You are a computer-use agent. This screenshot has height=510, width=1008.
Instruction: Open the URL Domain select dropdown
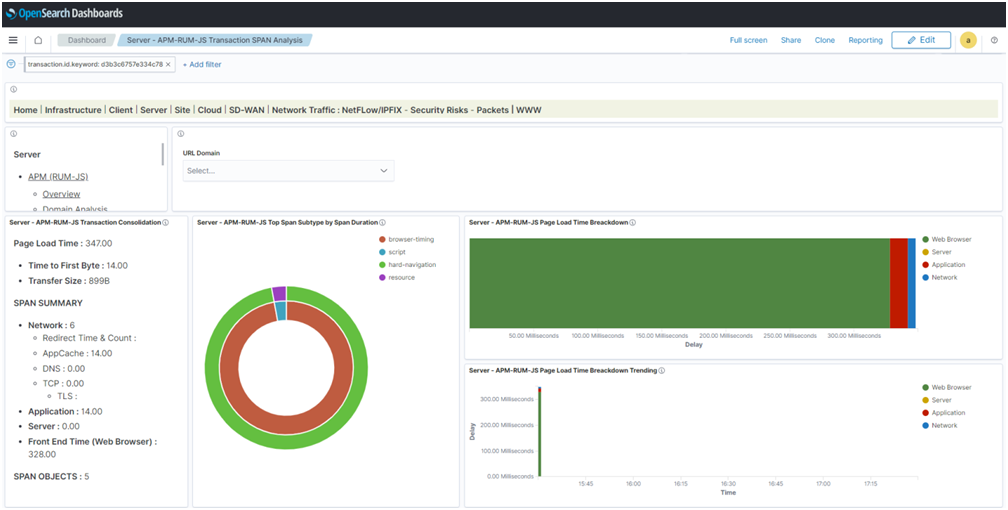pos(288,171)
